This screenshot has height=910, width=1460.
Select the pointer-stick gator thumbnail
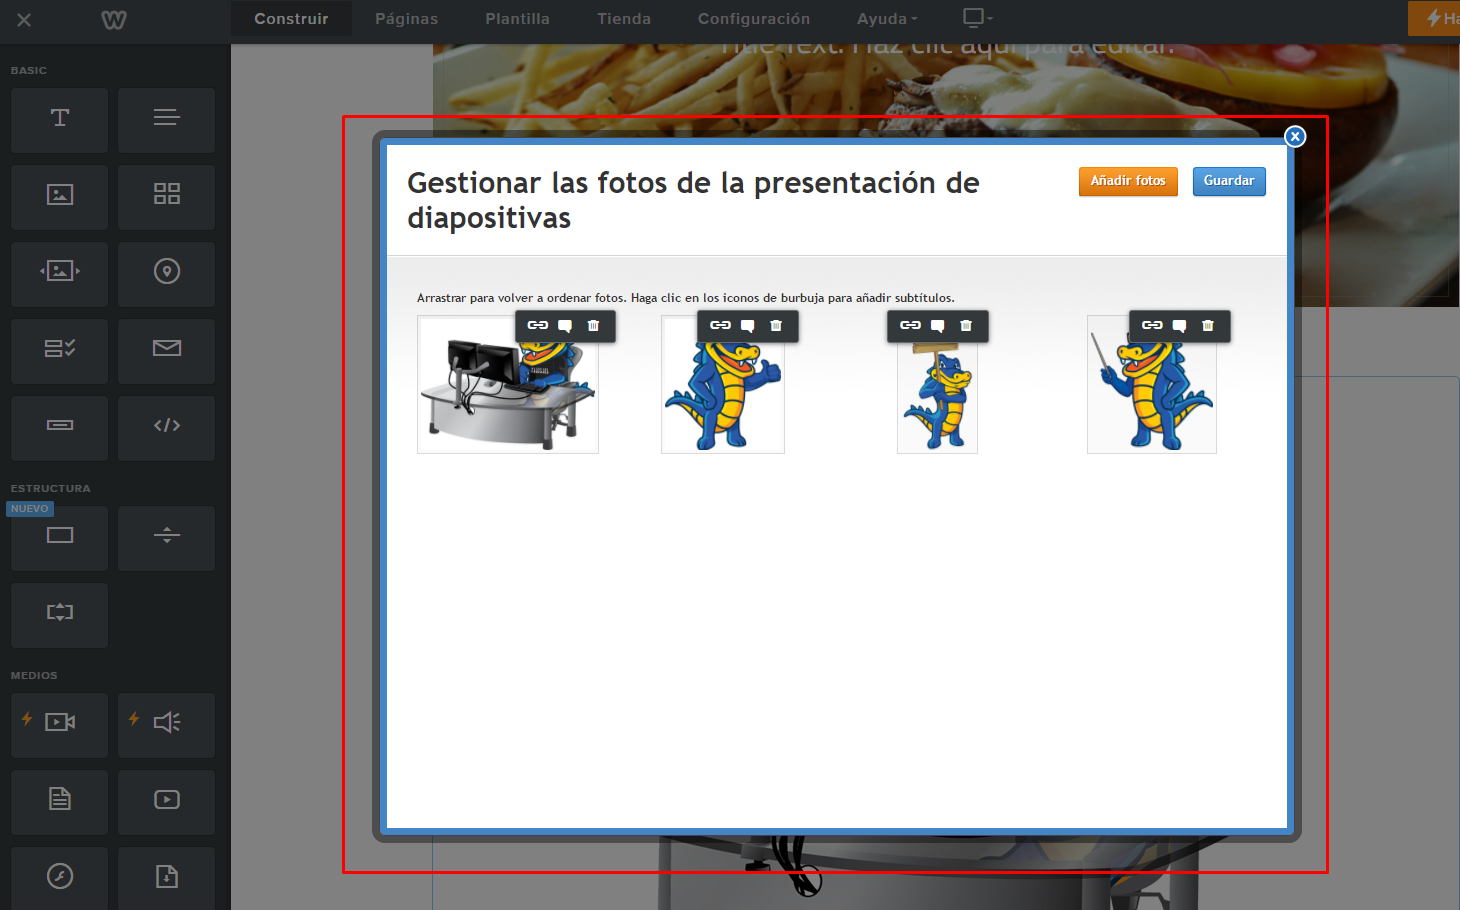pyautogui.click(x=1152, y=385)
